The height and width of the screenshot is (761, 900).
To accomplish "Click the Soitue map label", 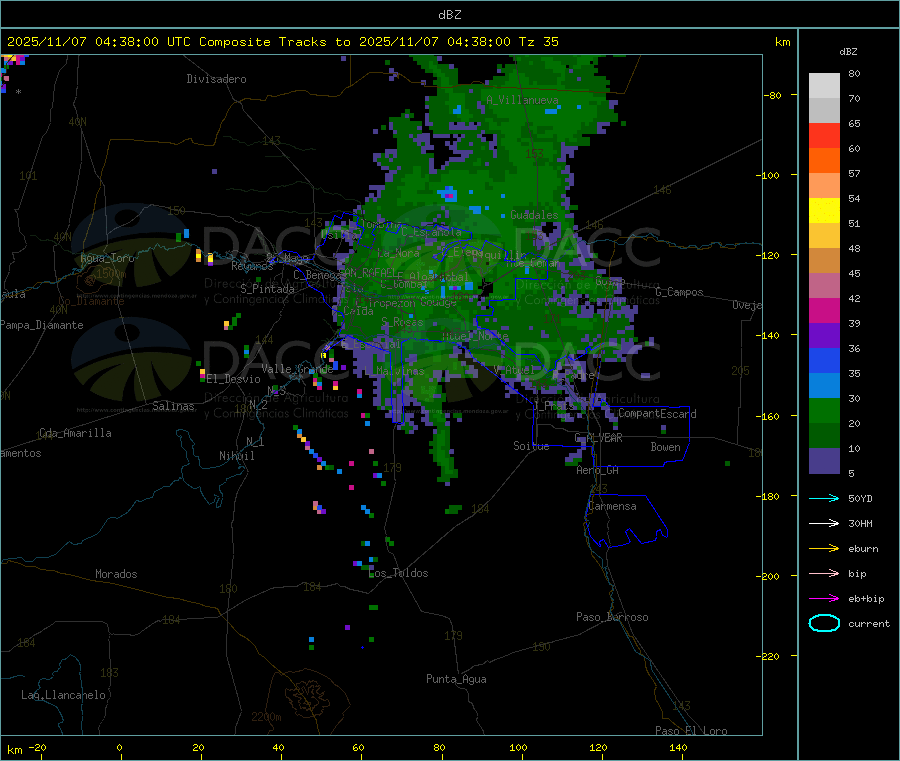I will pos(531,446).
